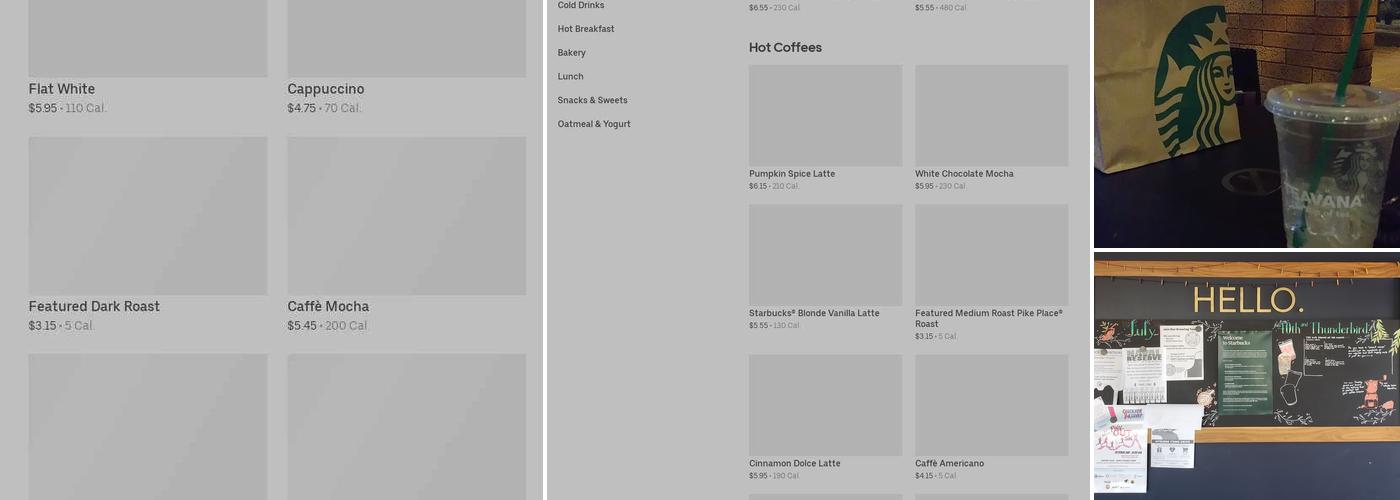Open the Featured Dark Roast image placeholder
1400x500 pixels.
click(148, 216)
